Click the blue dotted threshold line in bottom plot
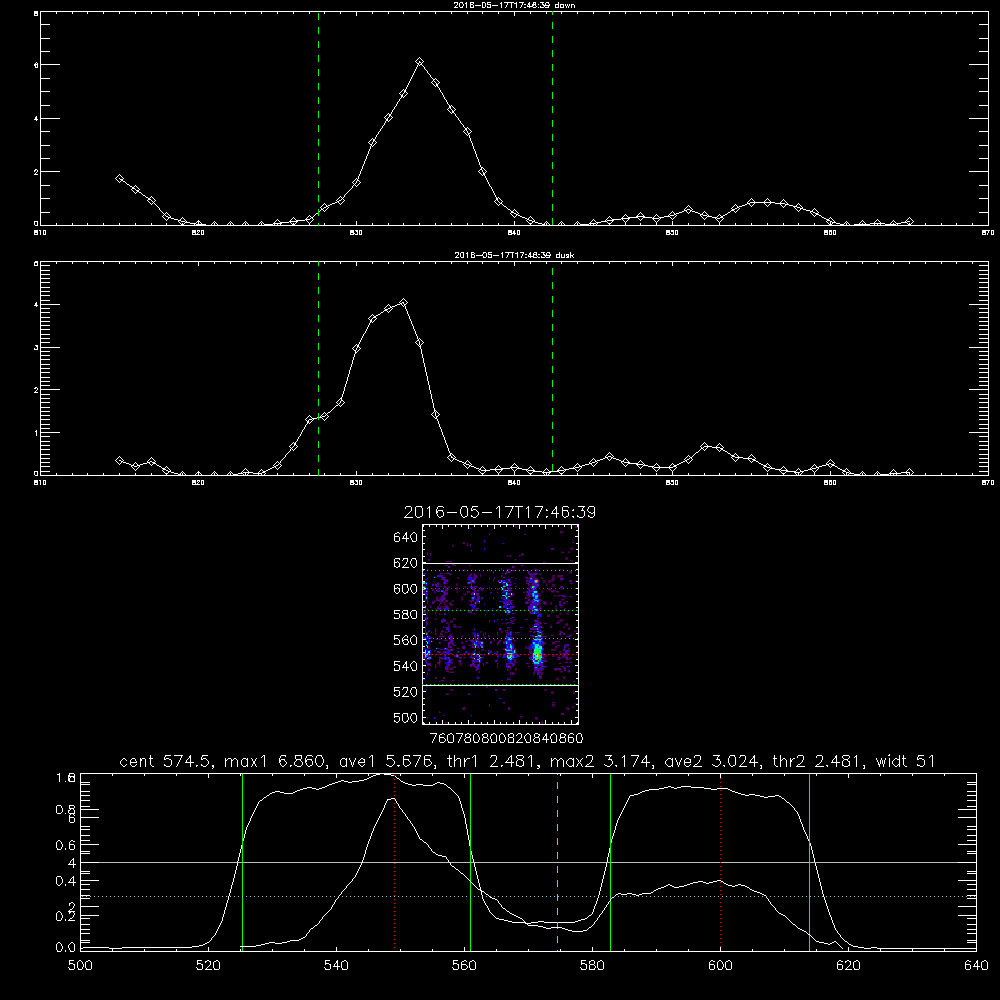The image size is (1000, 1000). point(528,897)
